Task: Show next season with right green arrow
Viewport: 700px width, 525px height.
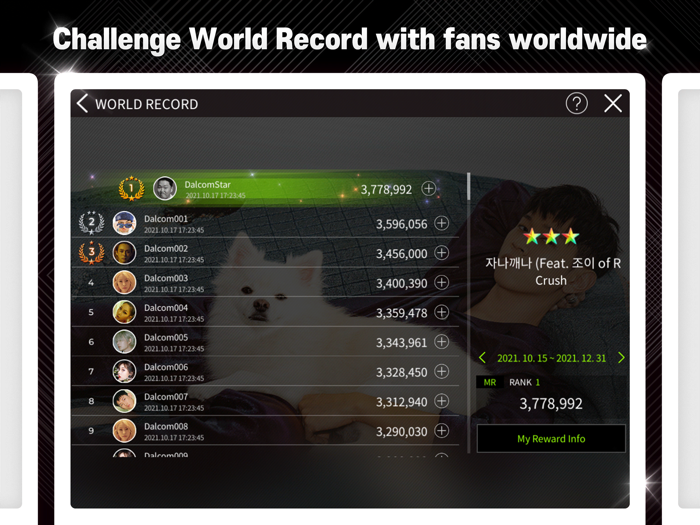Action: pos(621,358)
